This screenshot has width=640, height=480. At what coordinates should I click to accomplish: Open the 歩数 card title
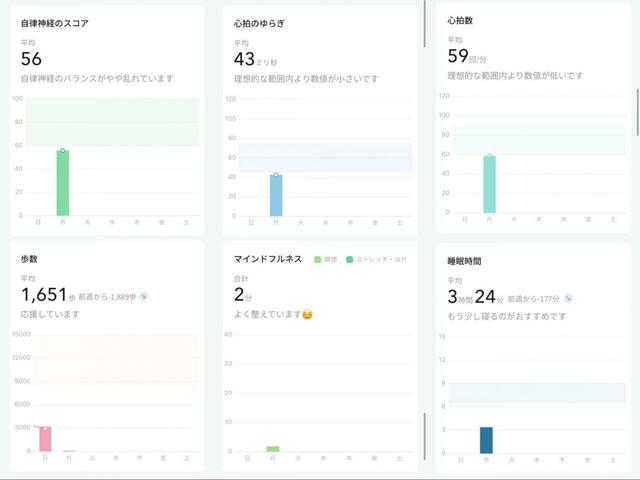coord(29,258)
